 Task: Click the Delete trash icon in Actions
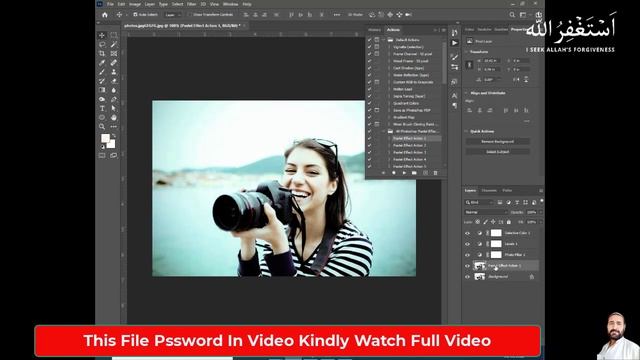[x=435, y=173]
